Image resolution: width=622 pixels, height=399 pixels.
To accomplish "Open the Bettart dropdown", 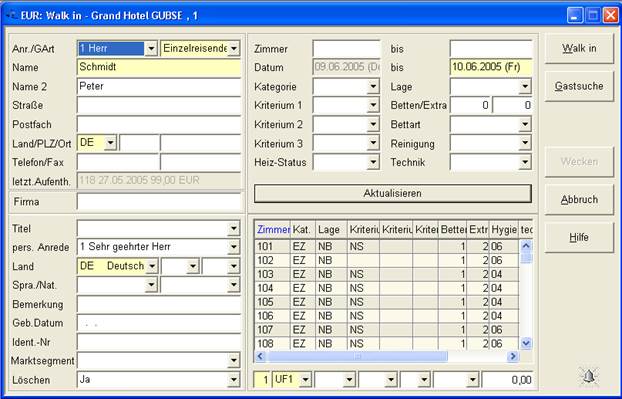I will [525, 124].
